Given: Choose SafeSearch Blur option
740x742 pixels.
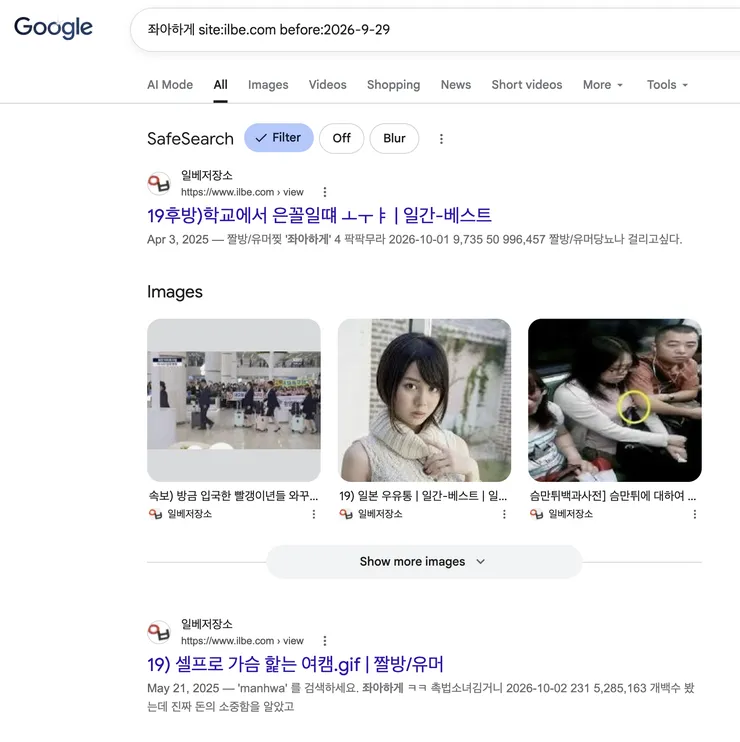Looking at the screenshot, I should [x=394, y=138].
